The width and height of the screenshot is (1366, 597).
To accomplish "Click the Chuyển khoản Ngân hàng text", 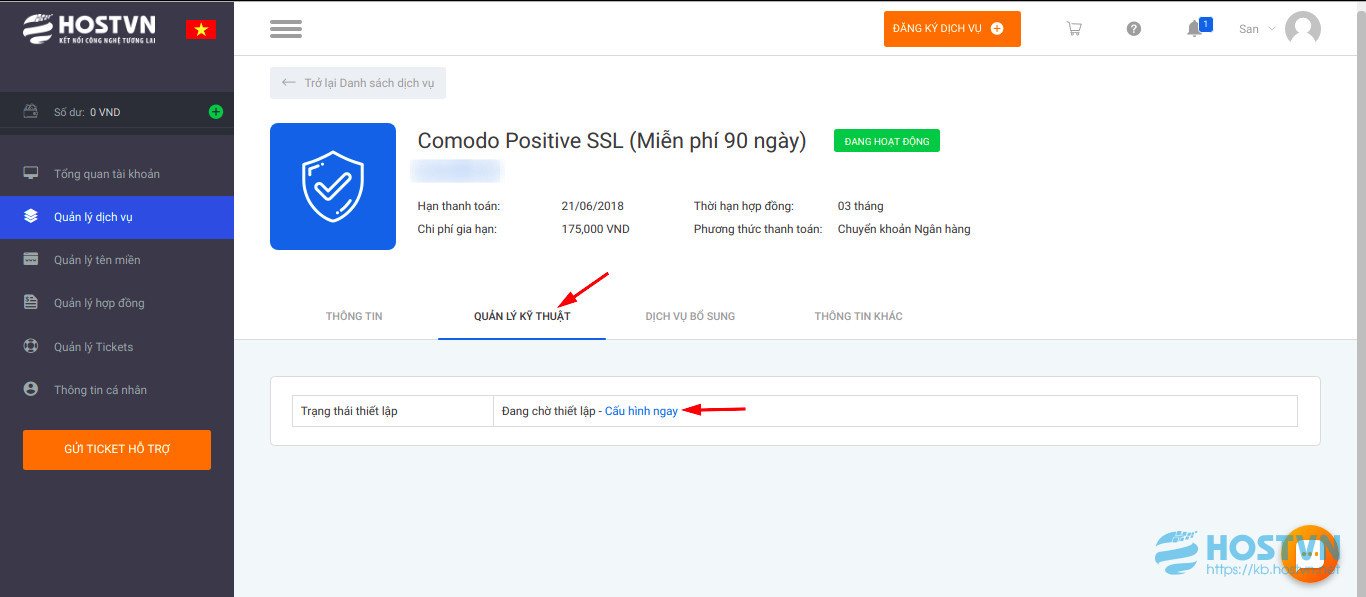I will 904,229.
